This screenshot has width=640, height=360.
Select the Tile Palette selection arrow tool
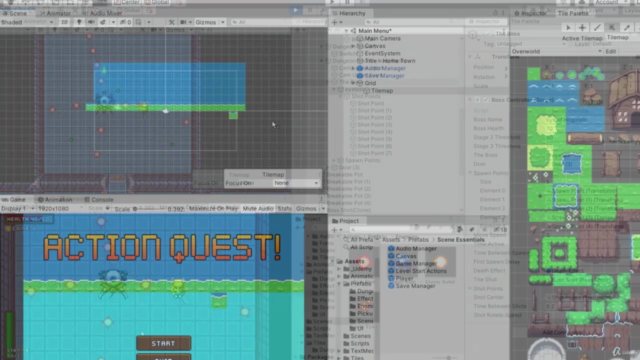click(x=568, y=27)
